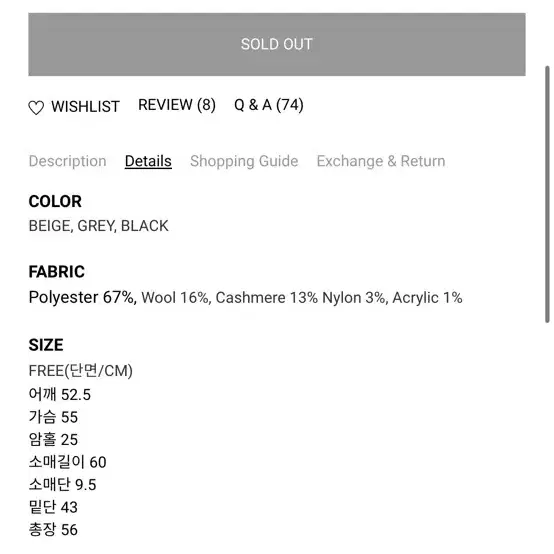Viewport: 554px width, 554px height.
Task: Click the COLOR heading
Action: pos(55,201)
